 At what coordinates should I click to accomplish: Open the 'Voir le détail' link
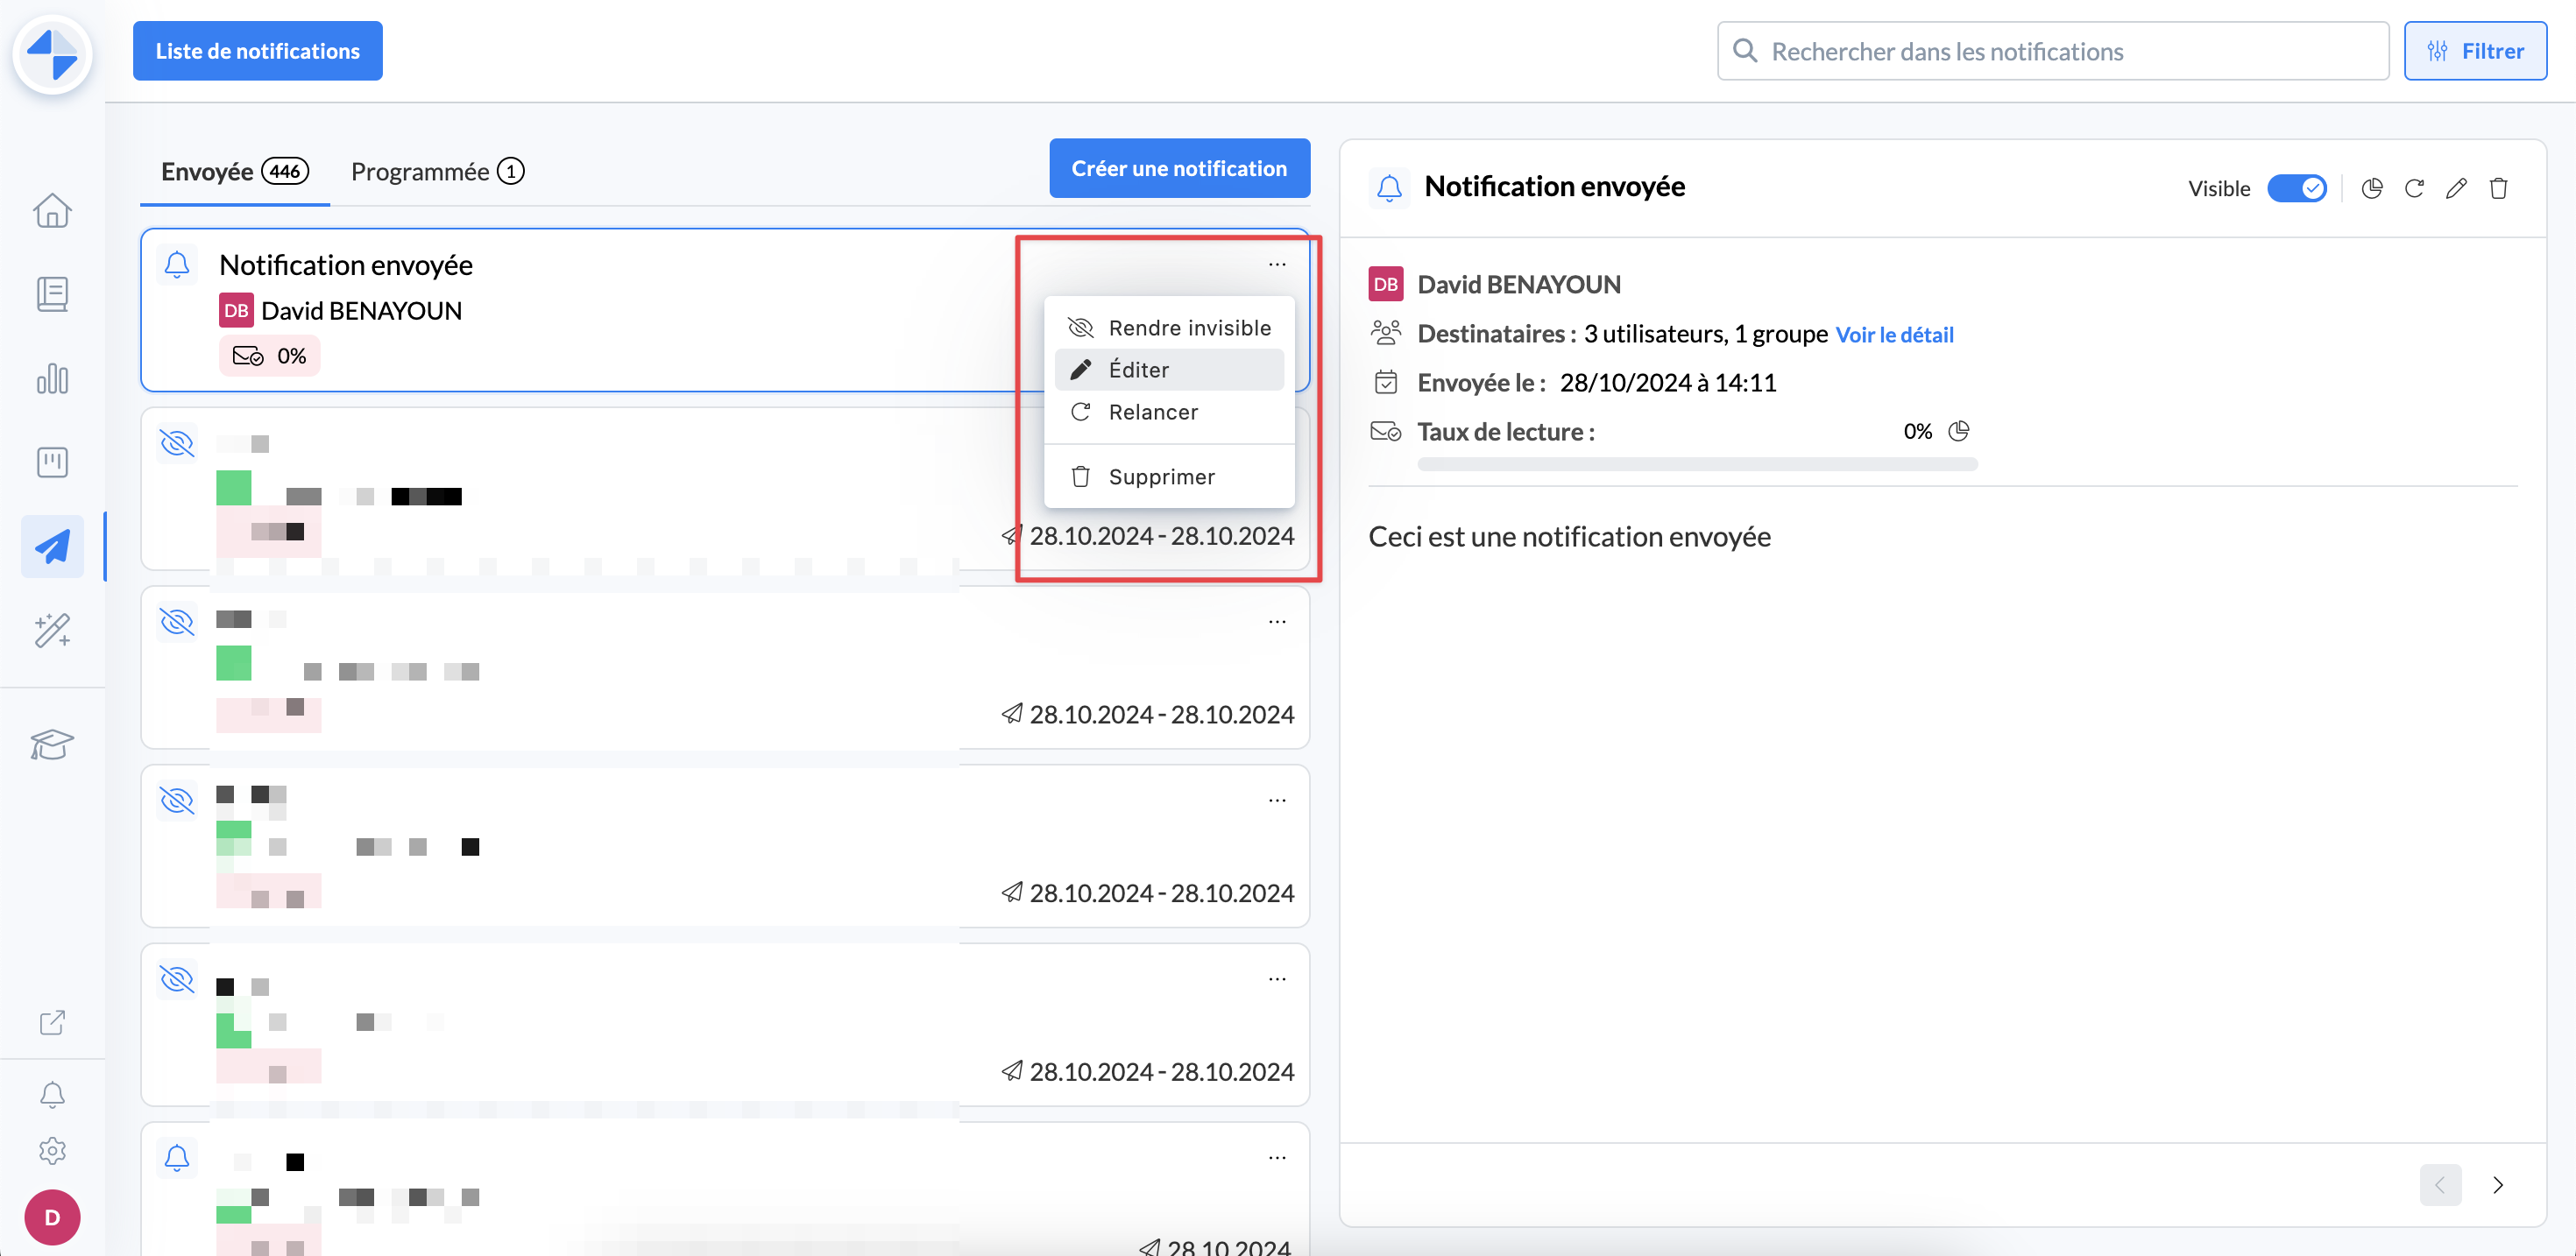point(1894,334)
